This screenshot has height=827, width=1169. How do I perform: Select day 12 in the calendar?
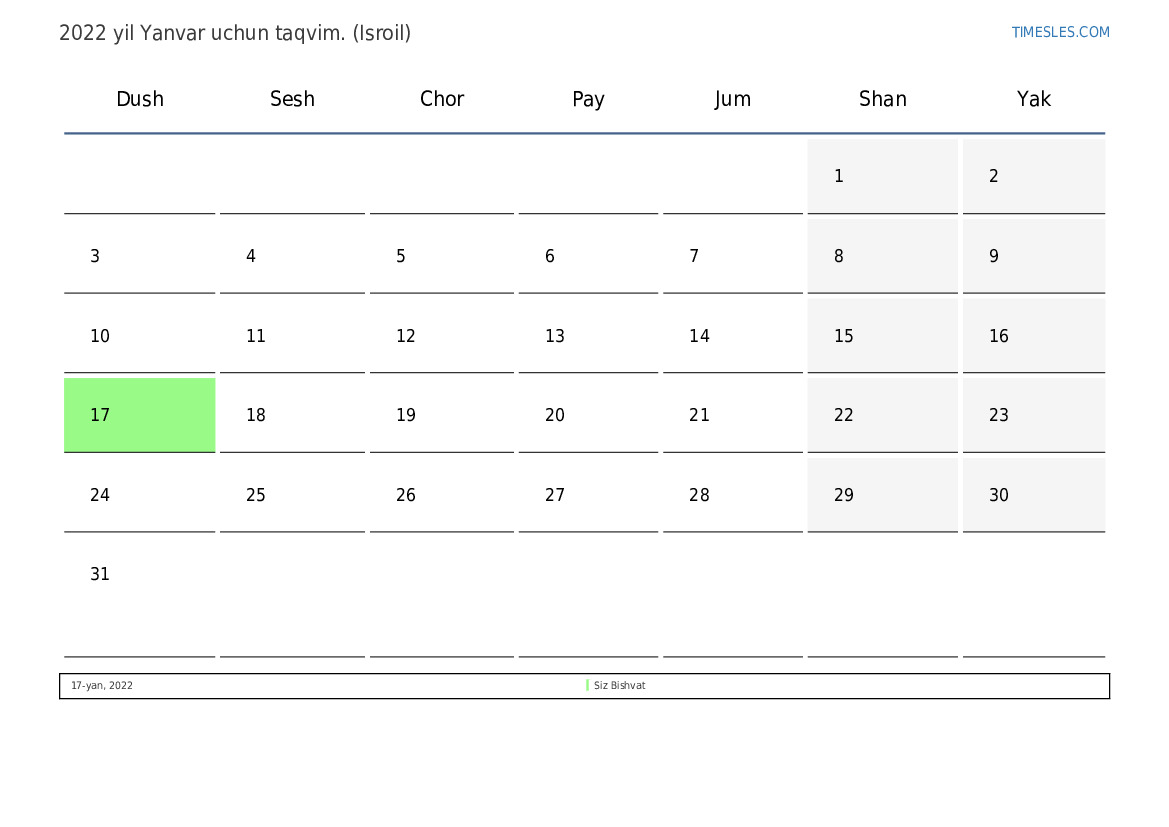pyautogui.click(x=441, y=336)
